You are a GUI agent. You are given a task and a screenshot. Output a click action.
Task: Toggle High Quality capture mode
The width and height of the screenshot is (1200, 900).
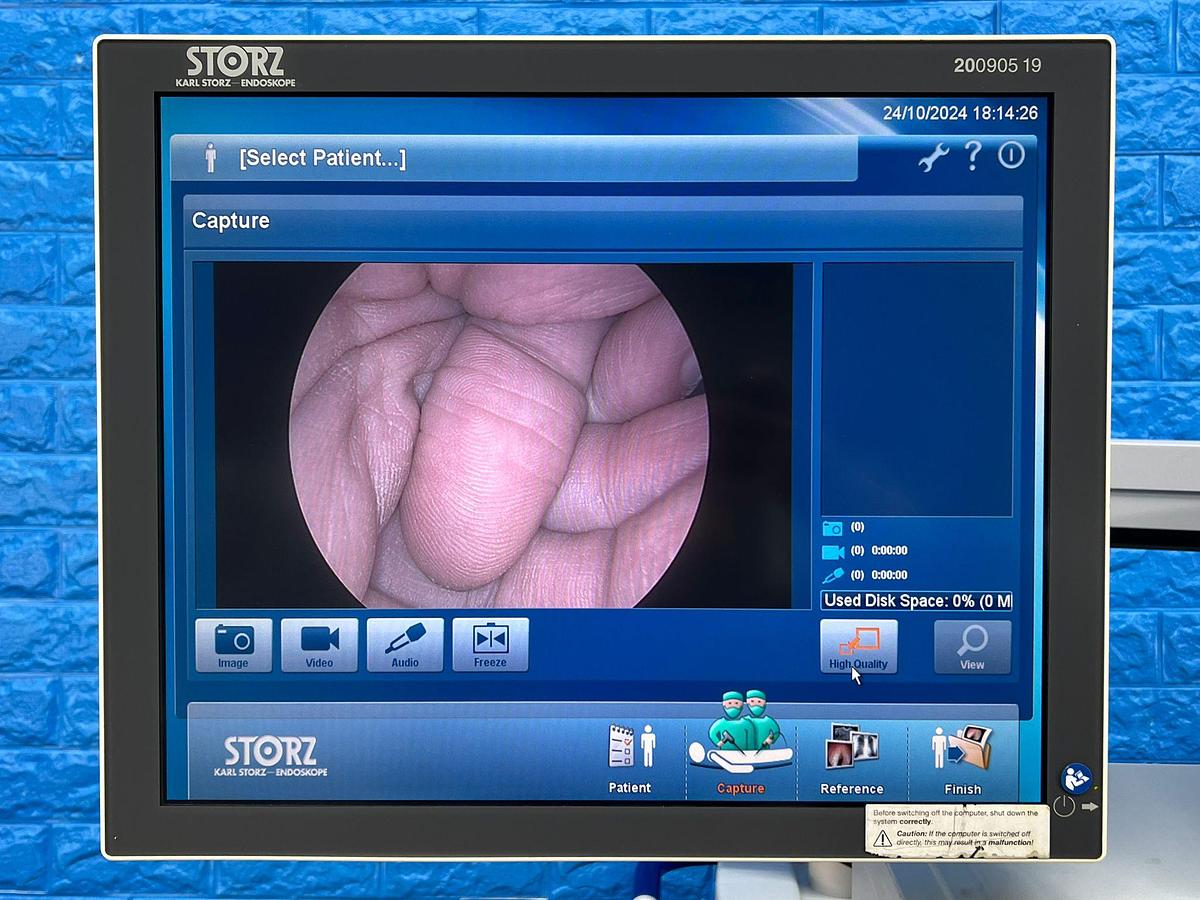pyautogui.click(x=858, y=645)
